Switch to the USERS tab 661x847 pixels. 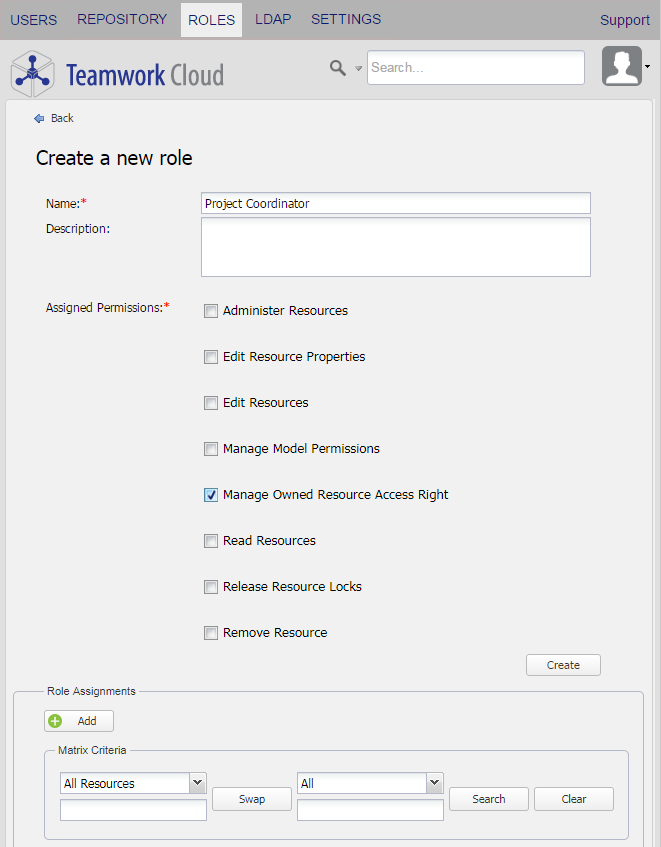(34, 19)
